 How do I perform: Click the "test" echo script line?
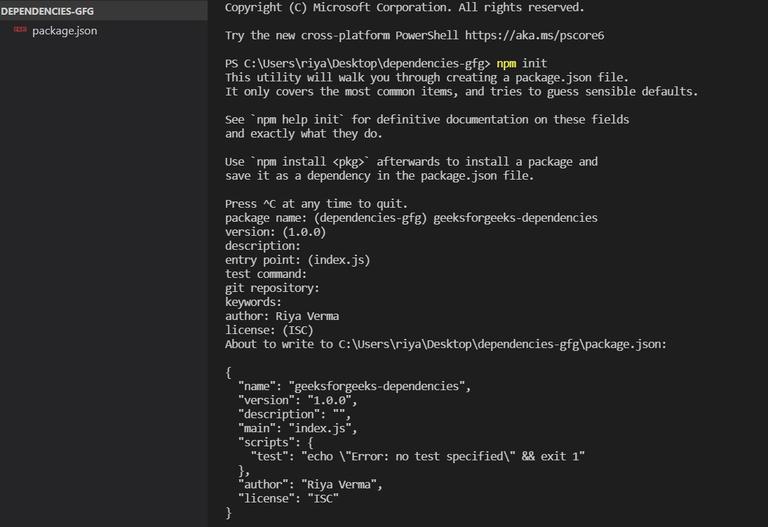(x=418, y=456)
